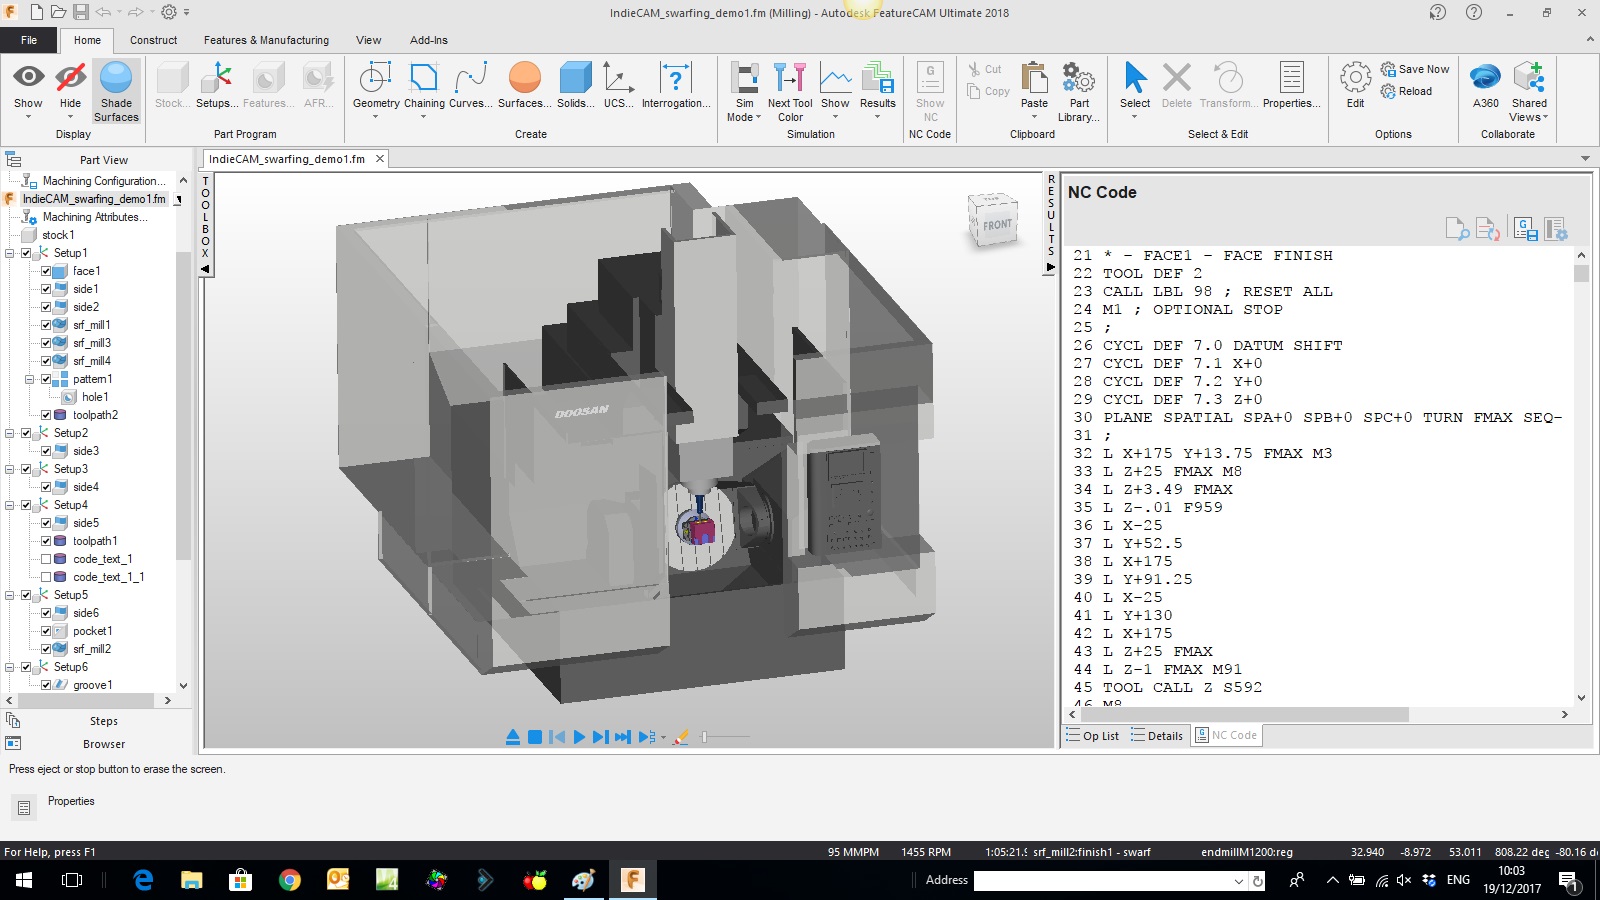1600x900 pixels.
Task: Open NC code display options icon
Action: point(1556,230)
